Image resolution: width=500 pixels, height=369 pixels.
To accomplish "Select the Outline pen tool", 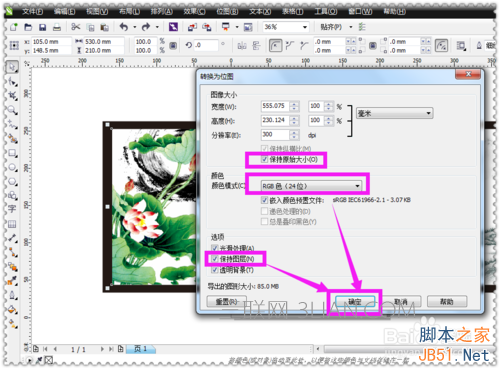I will pyautogui.click(x=13, y=295).
